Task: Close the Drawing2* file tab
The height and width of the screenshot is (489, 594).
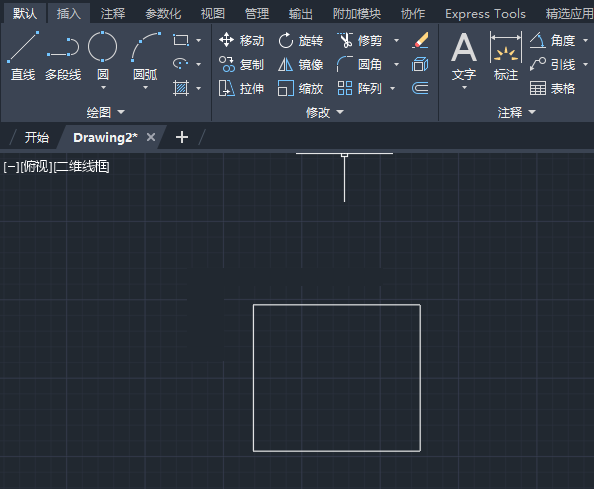Action: click(x=151, y=137)
